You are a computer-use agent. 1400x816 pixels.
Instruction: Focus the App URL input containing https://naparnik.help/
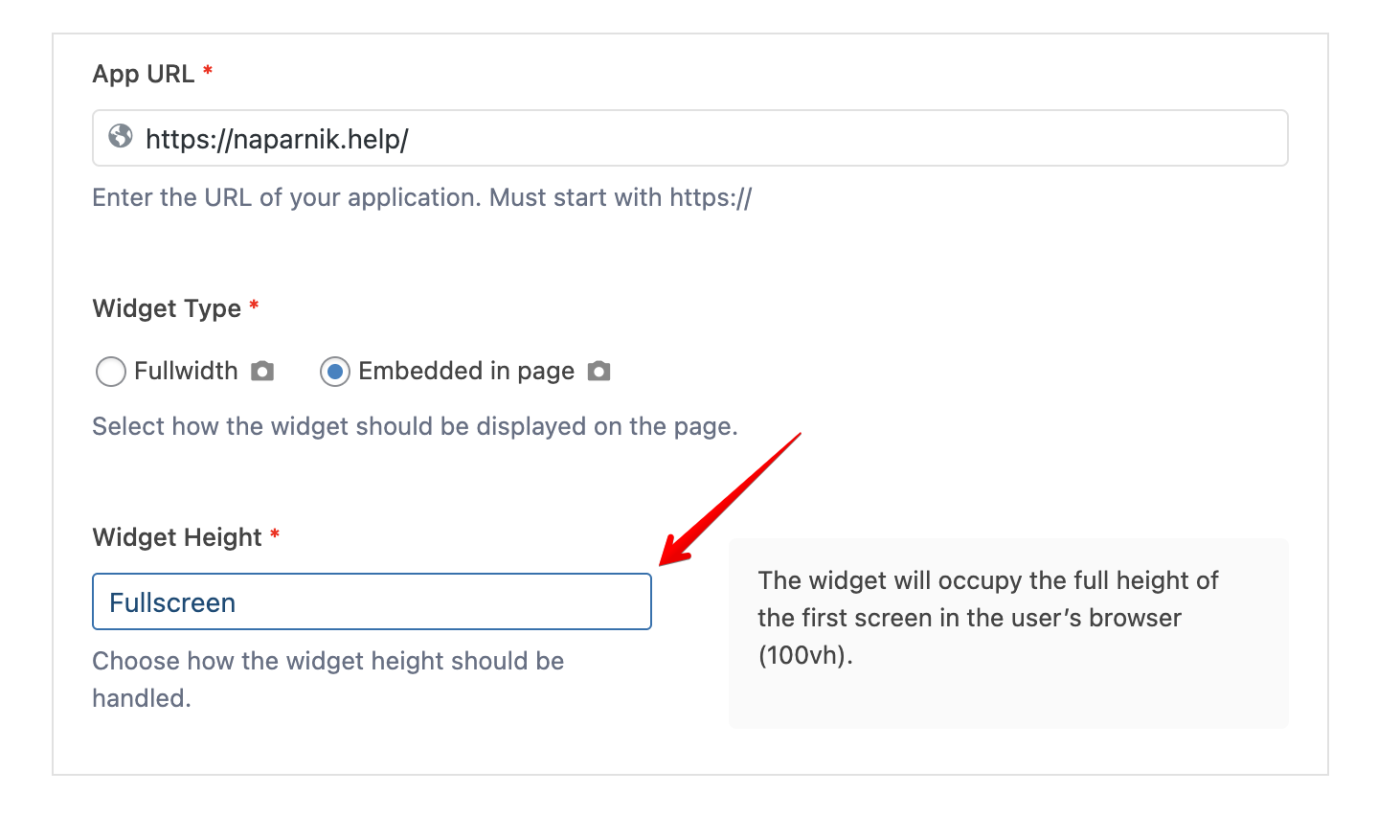[x=700, y=138]
